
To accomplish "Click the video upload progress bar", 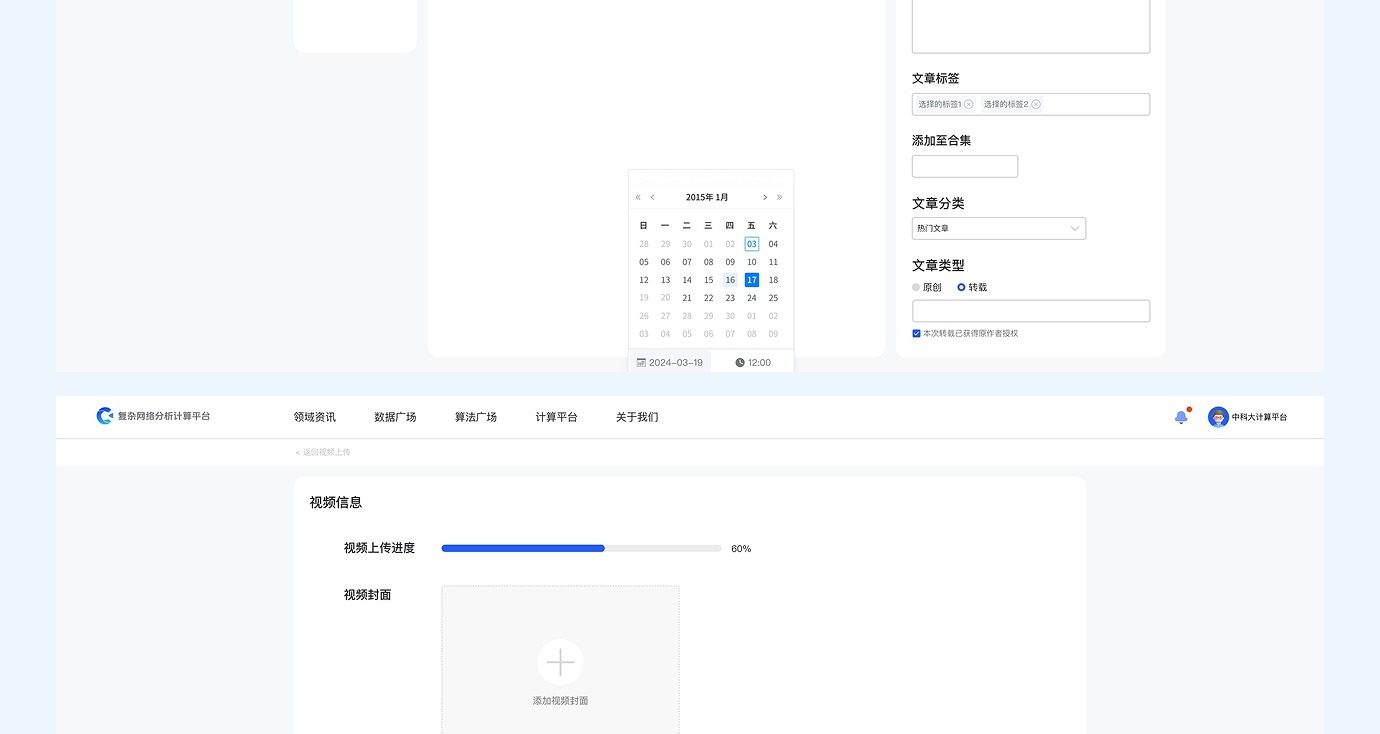I will (581, 548).
